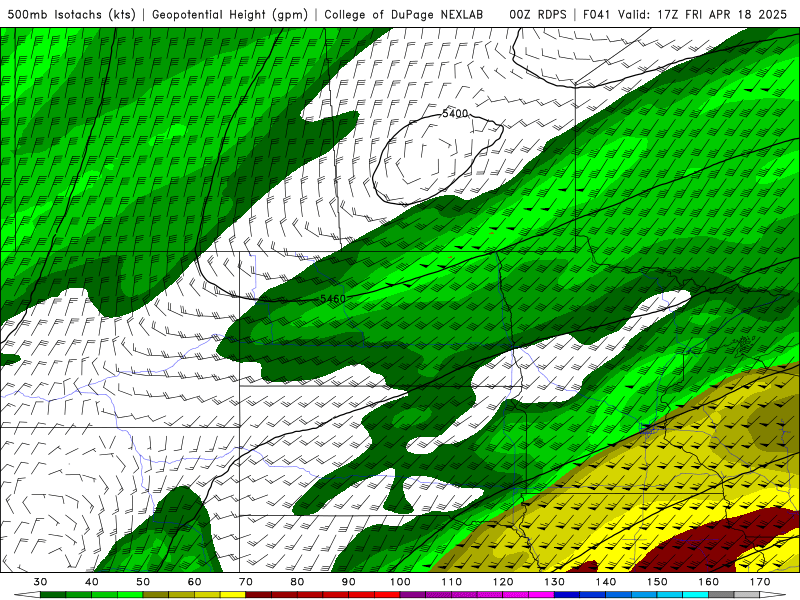
Task: Click the 130 value on the color scale
Action: tap(554, 582)
